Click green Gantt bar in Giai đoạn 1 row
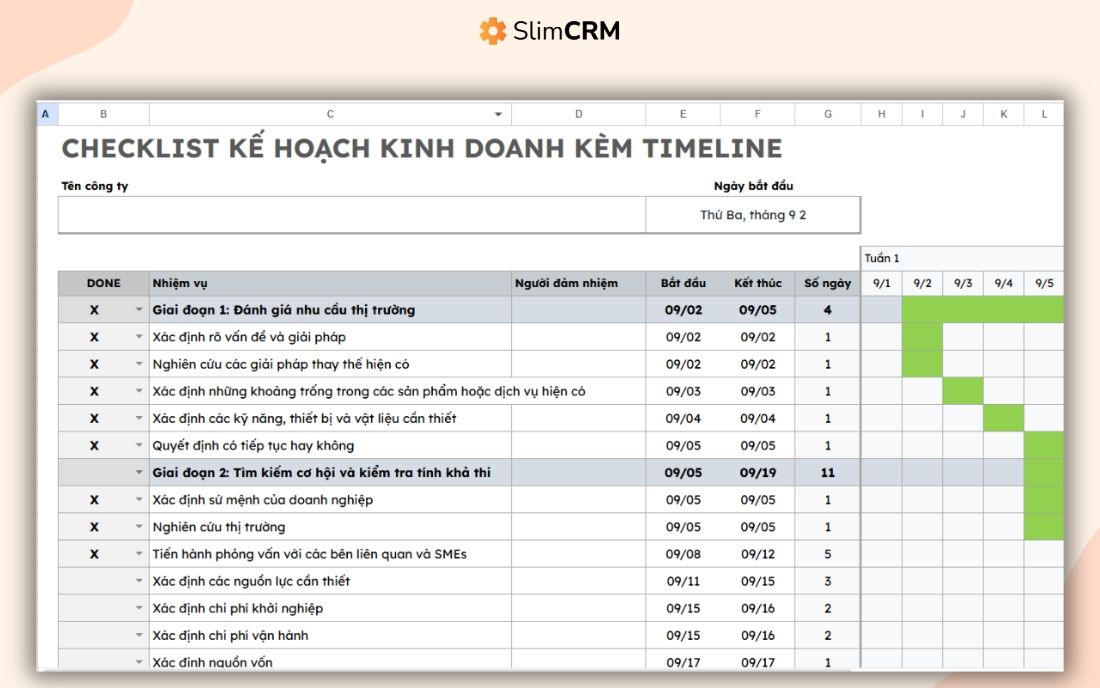 [x=983, y=310]
